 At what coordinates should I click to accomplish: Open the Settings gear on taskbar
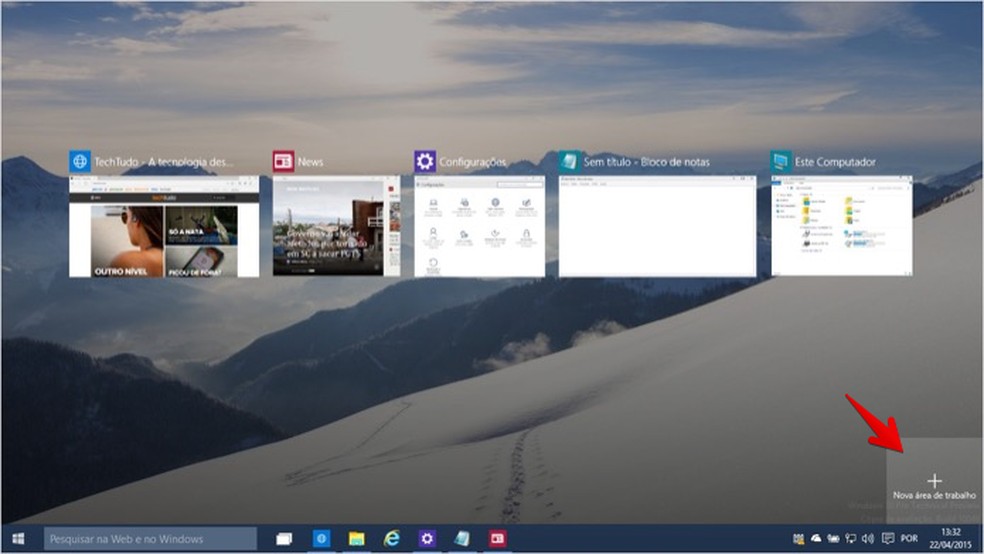tap(427, 538)
